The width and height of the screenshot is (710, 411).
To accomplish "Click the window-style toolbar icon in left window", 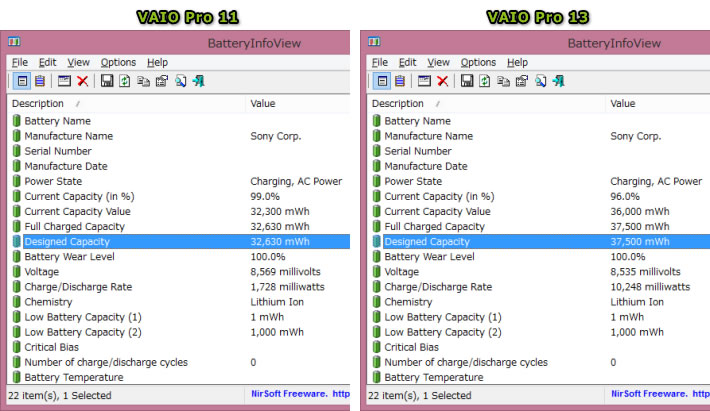I will tap(64, 81).
